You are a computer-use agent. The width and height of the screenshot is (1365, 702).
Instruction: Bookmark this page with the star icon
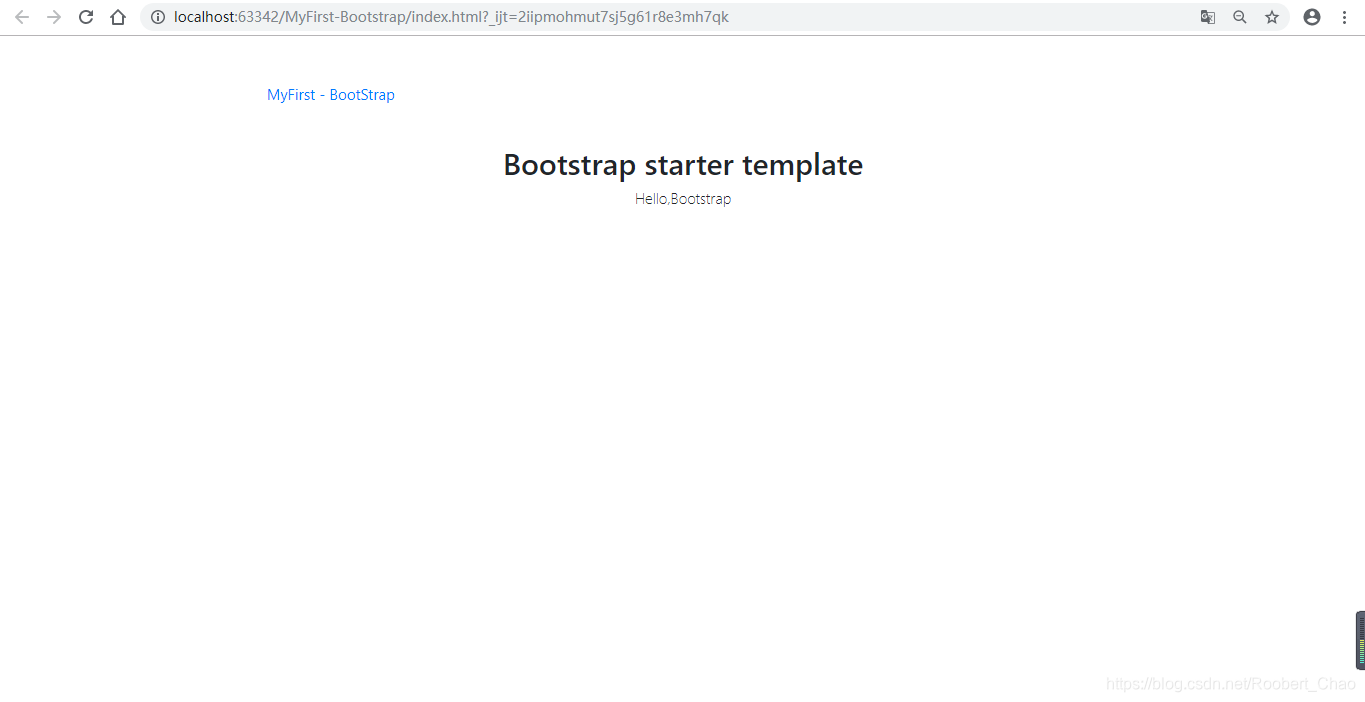tap(1272, 17)
